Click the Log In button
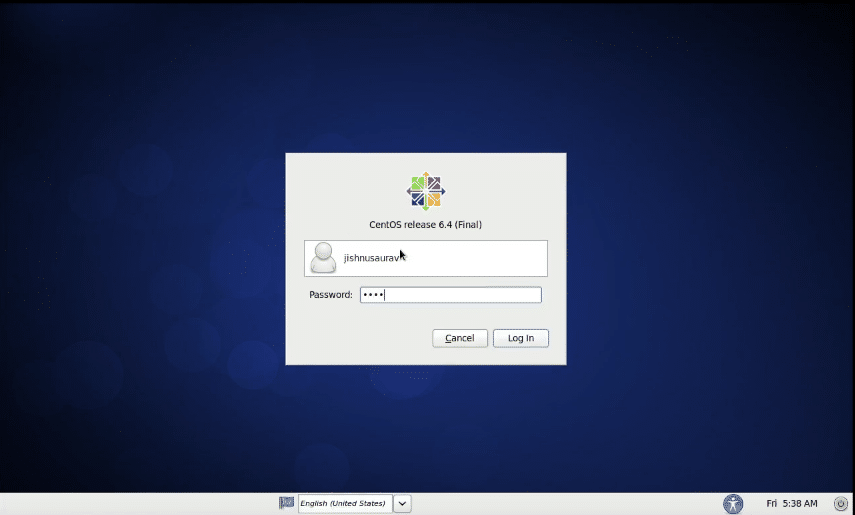Screen dimensions: 855x515 pos(521,338)
